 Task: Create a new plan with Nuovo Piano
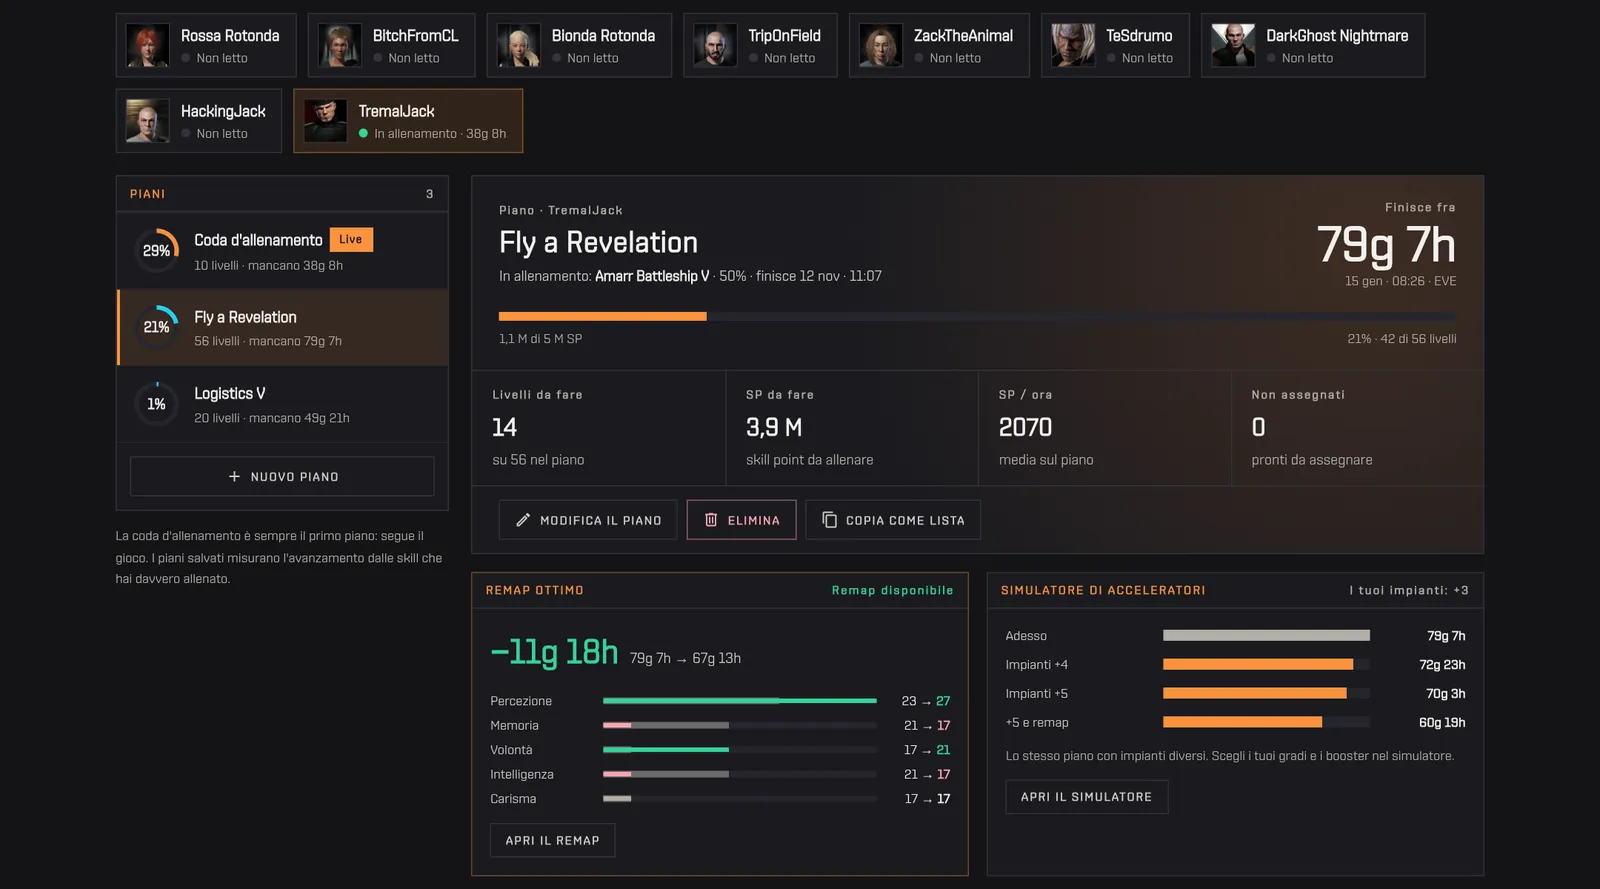coord(282,477)
